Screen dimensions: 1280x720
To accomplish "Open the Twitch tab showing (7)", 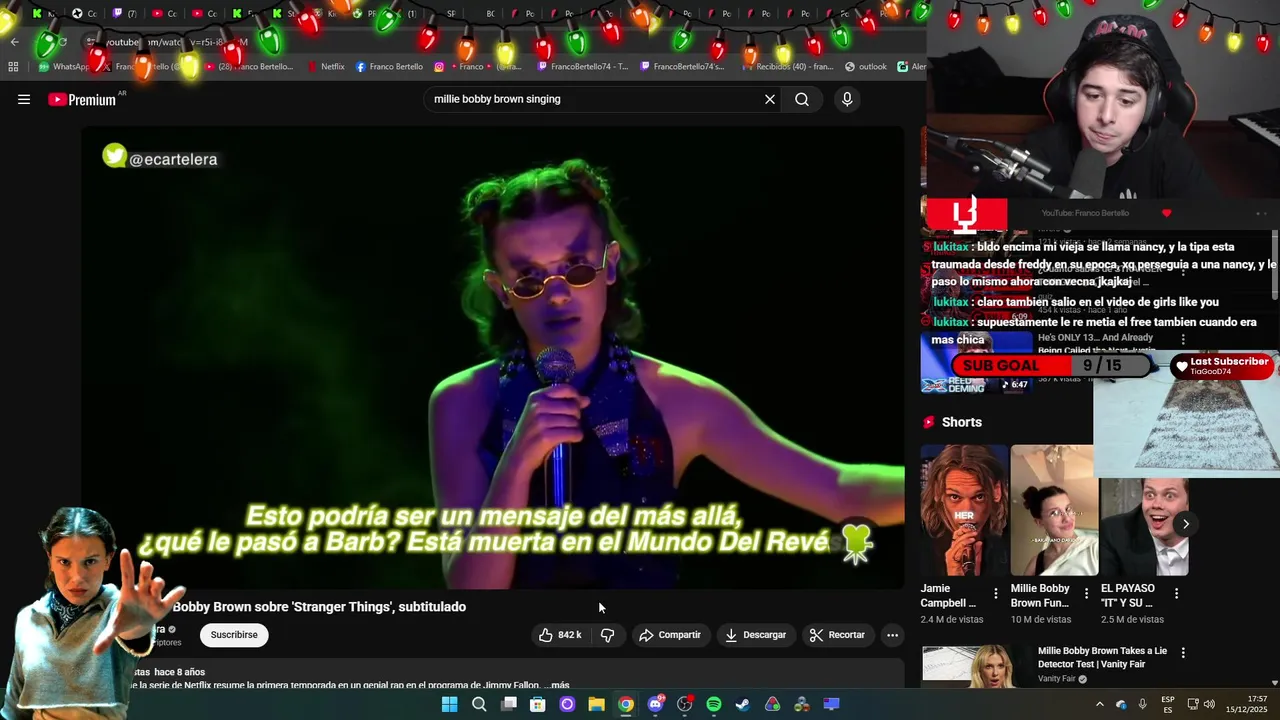I will [123, 14].
